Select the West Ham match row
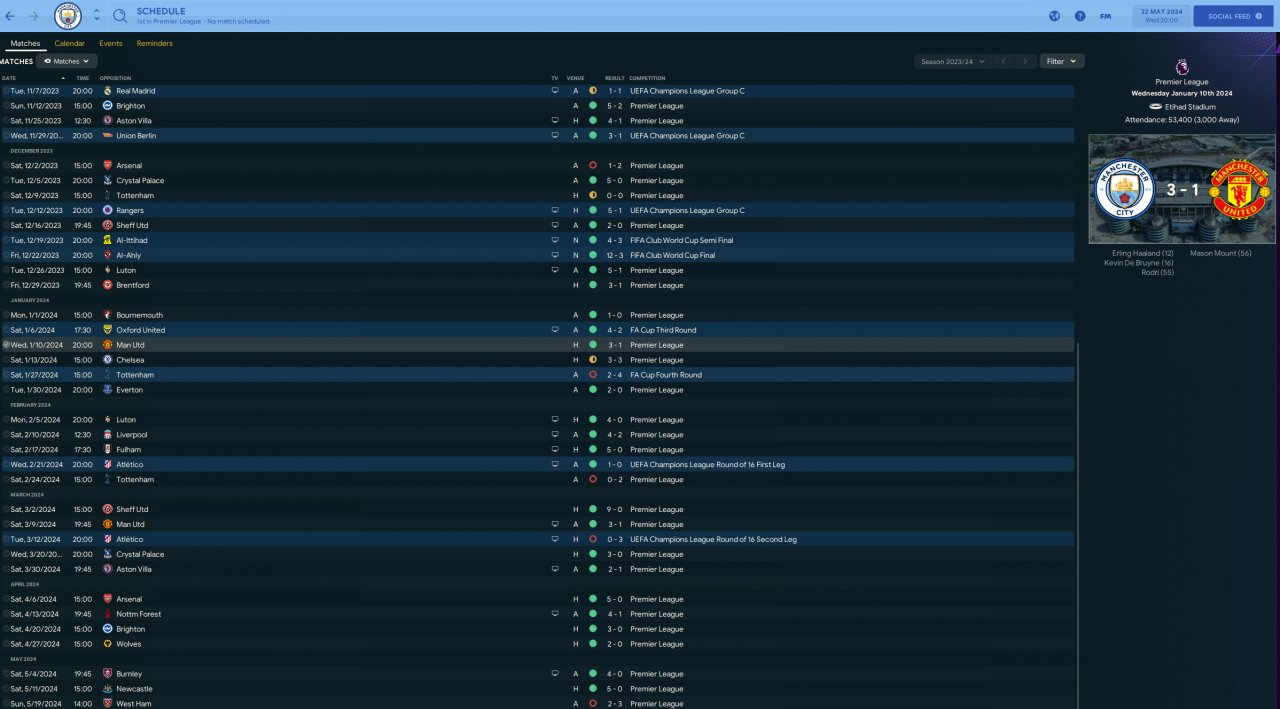Image resolution: width=1280 pixels, height=709 pixels. [x=537, y=704]
